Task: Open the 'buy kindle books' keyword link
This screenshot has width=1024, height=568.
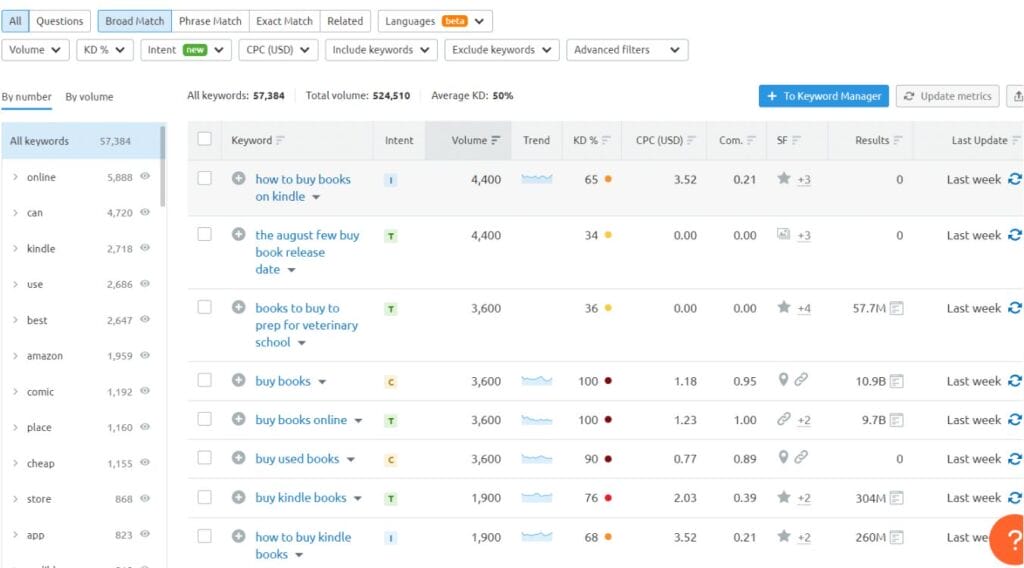Action: click(x=301, y=497)
